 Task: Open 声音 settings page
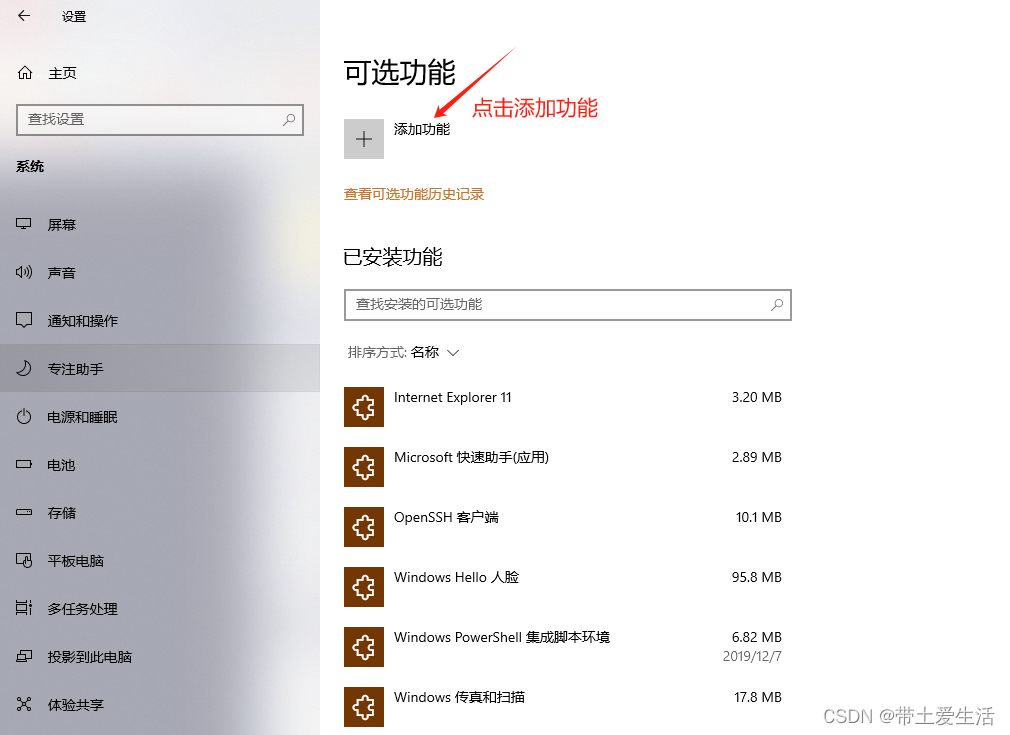160,272
